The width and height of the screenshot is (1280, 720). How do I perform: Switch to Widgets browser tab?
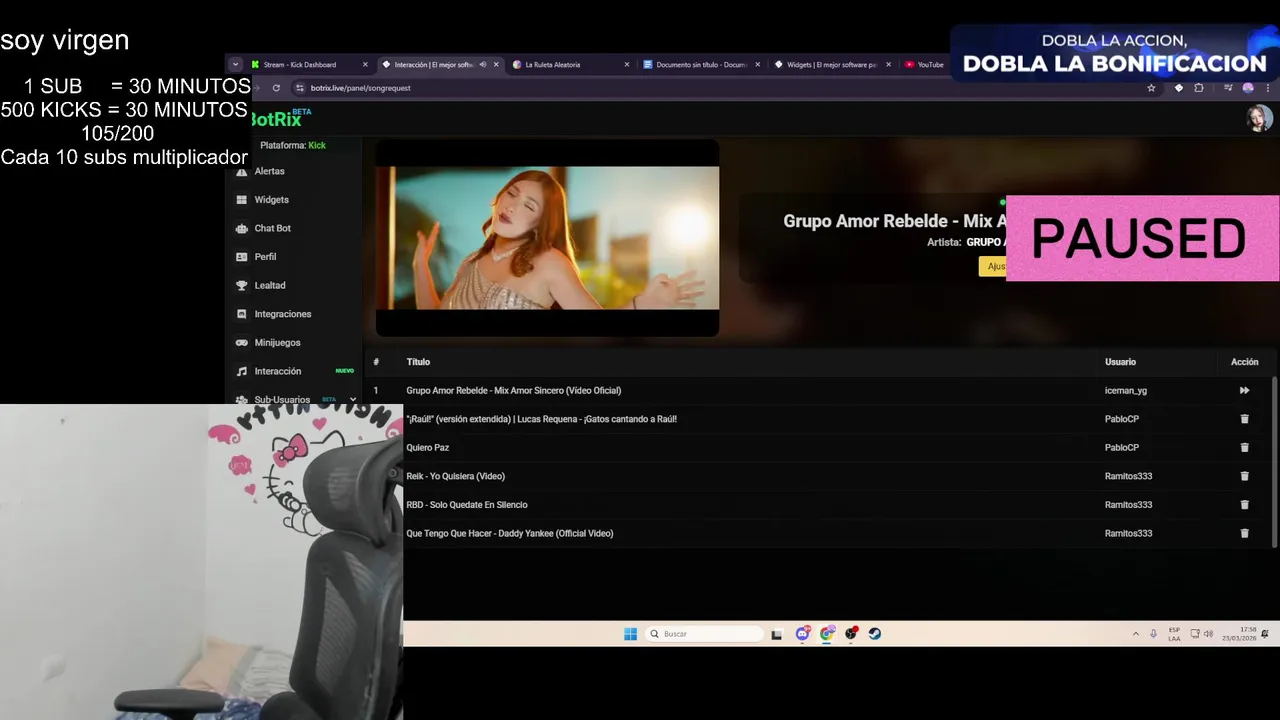[x=830, y=65]
